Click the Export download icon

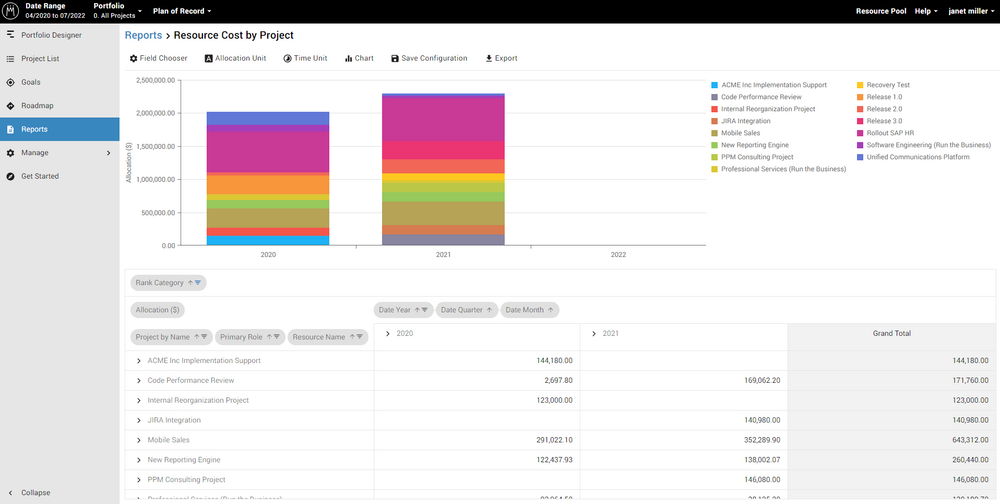(489, 59)
